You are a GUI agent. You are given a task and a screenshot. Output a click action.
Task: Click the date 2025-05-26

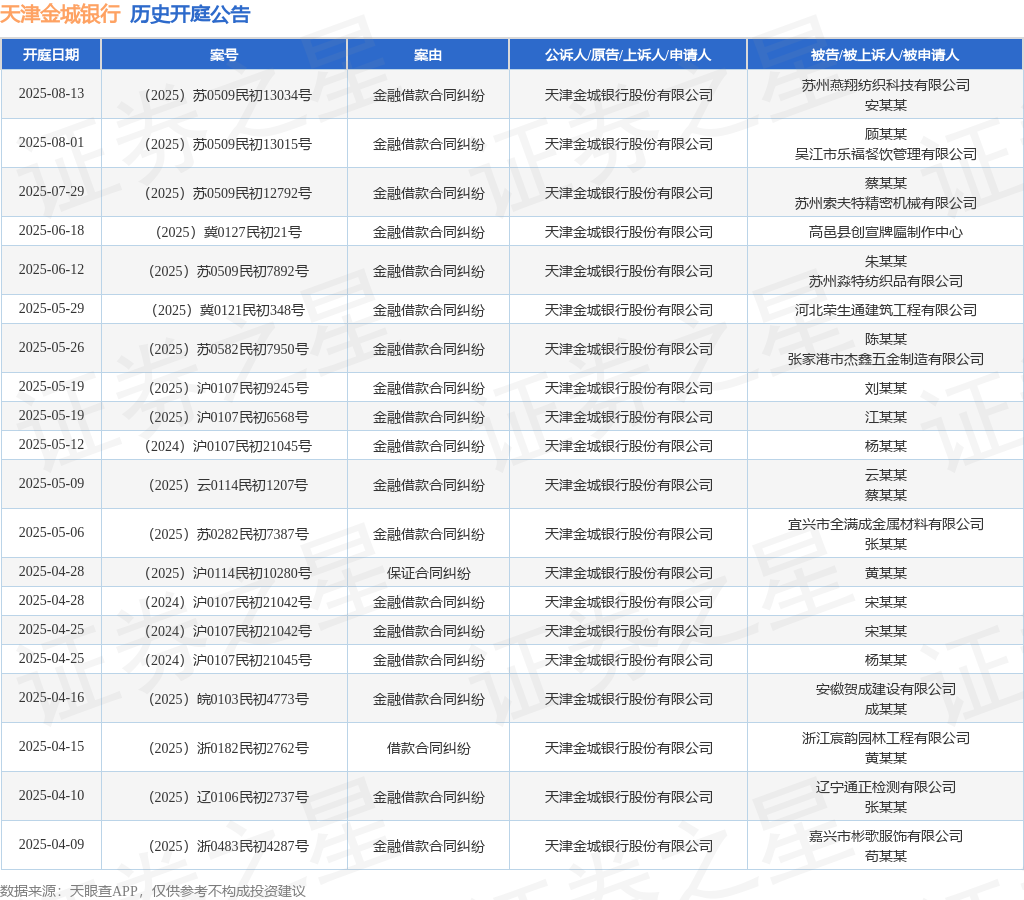[52, 347]
